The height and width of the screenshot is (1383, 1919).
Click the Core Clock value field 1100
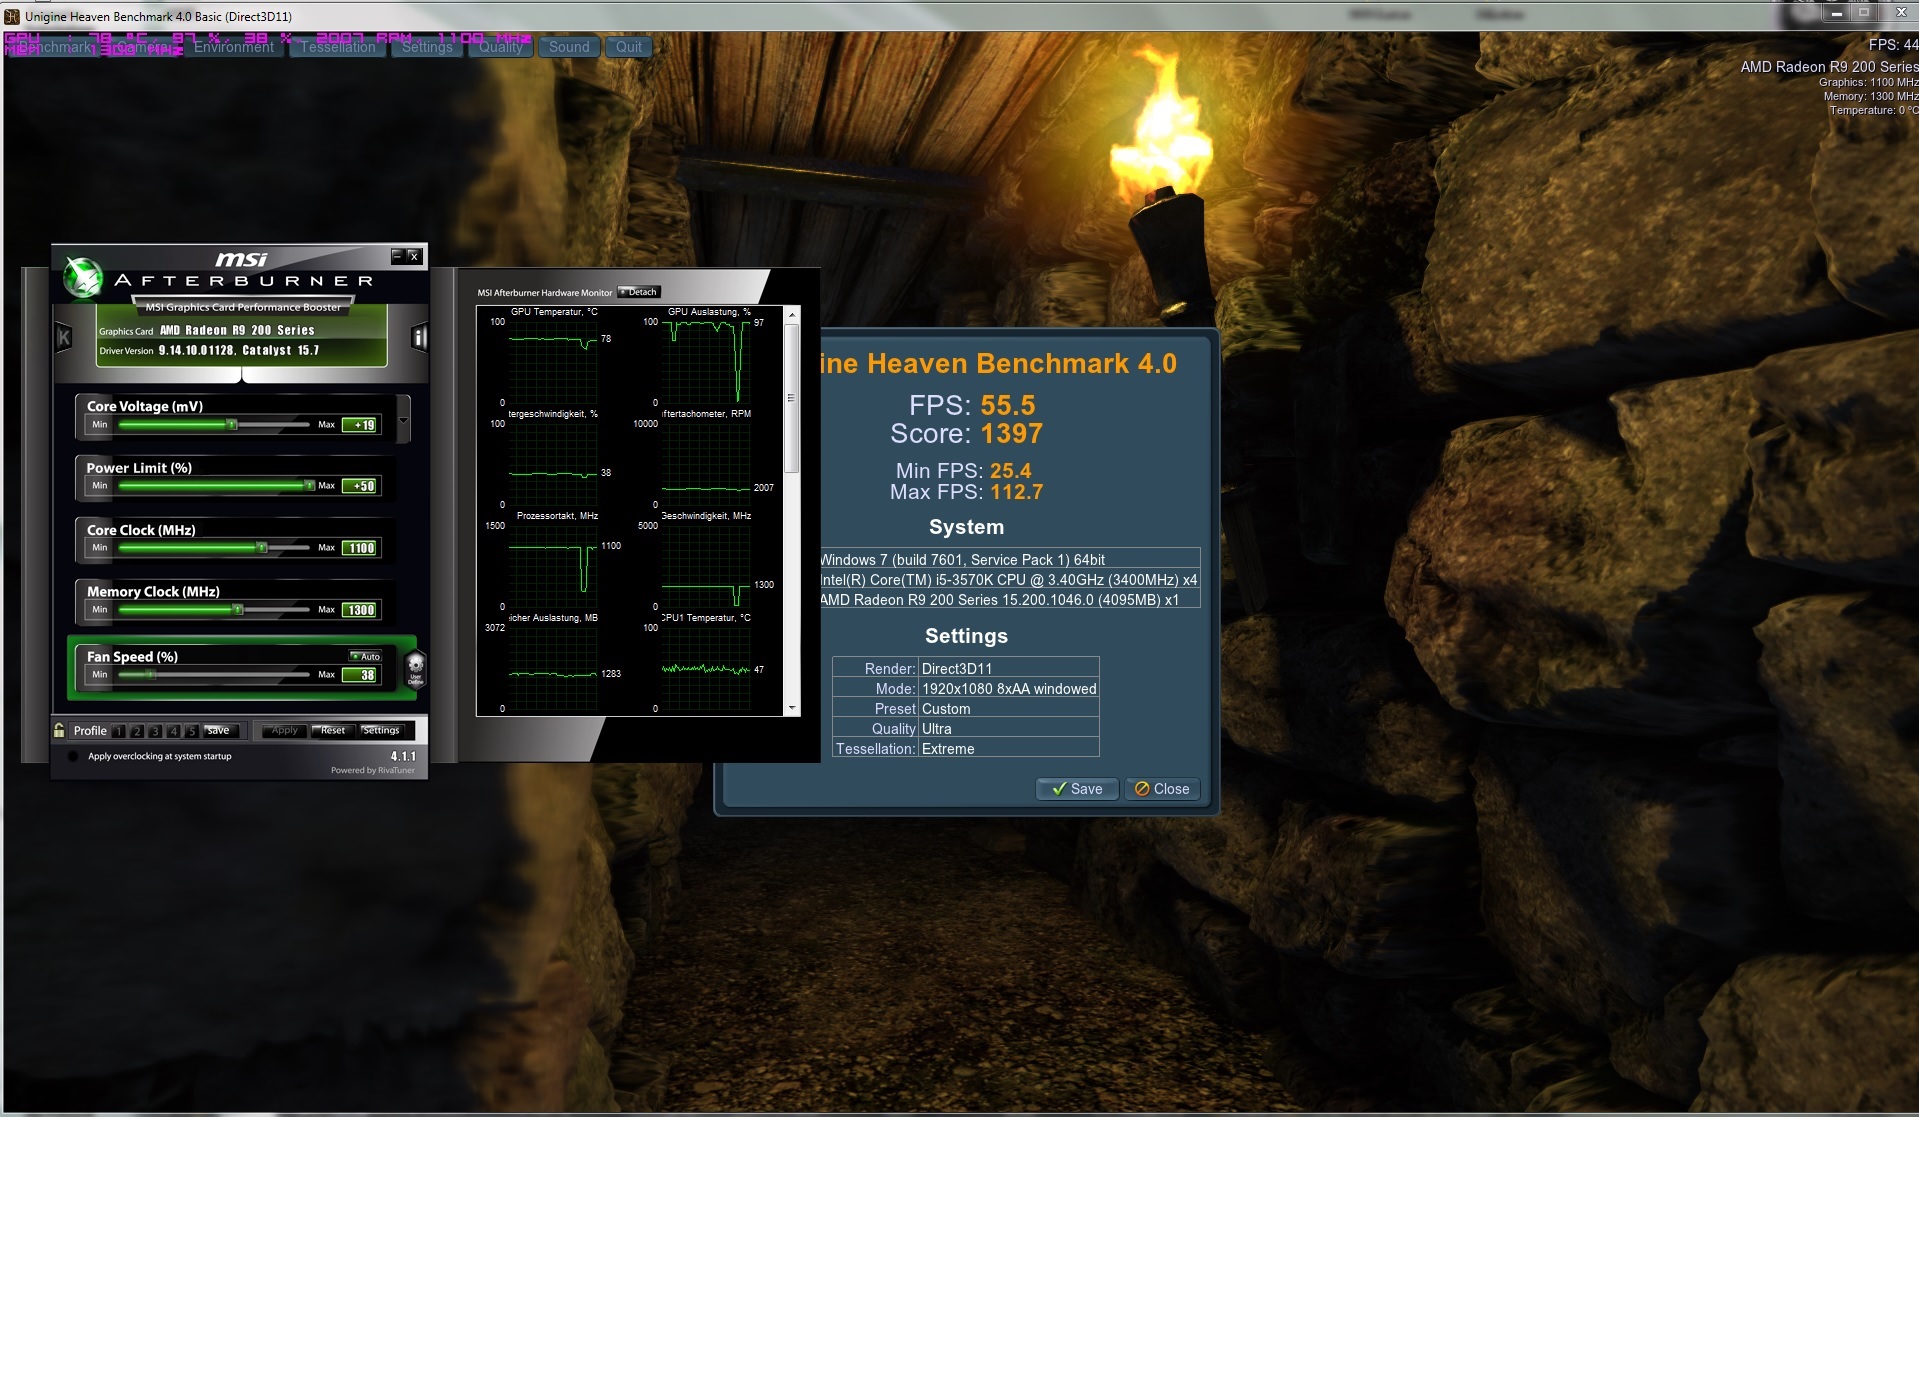(x=360, y=548)
